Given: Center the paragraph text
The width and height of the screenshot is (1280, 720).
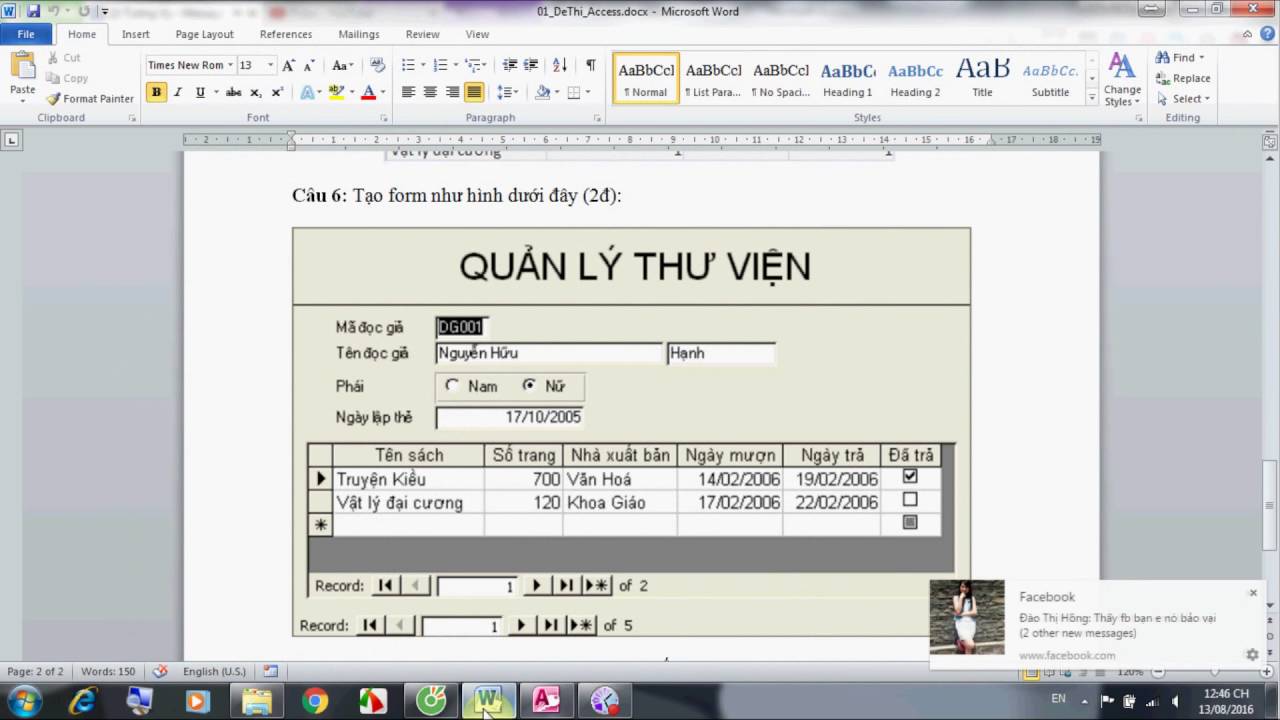Looking at the screenshot, I should pyautogui.click(x=430, y=92).
